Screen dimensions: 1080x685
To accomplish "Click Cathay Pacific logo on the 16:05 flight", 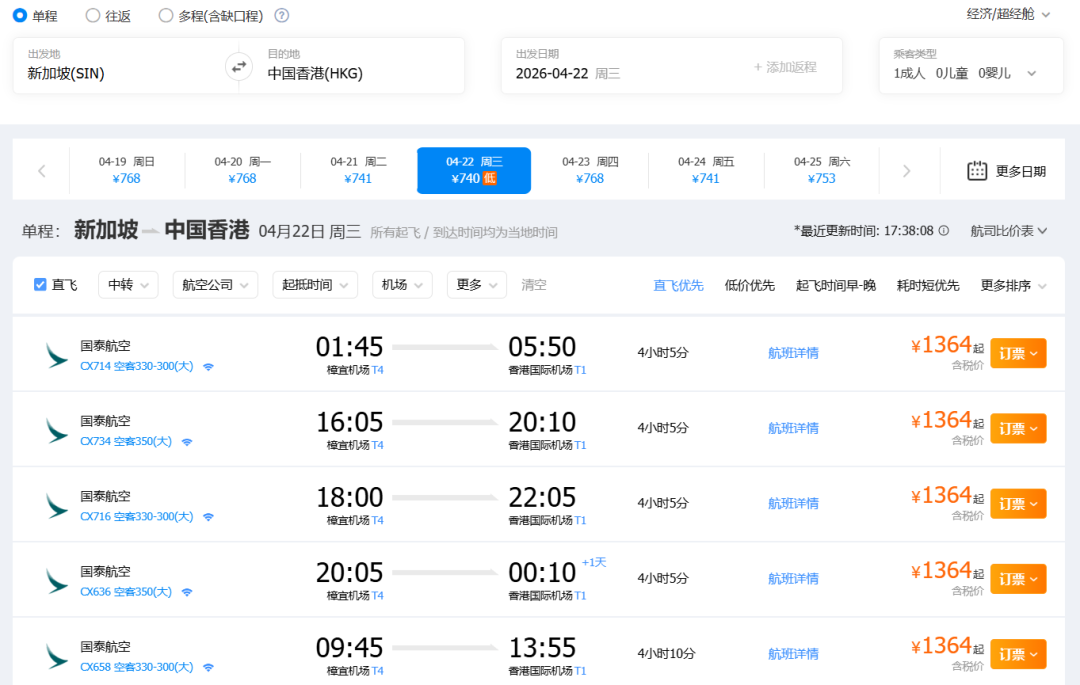I will [x=57, y=430].
